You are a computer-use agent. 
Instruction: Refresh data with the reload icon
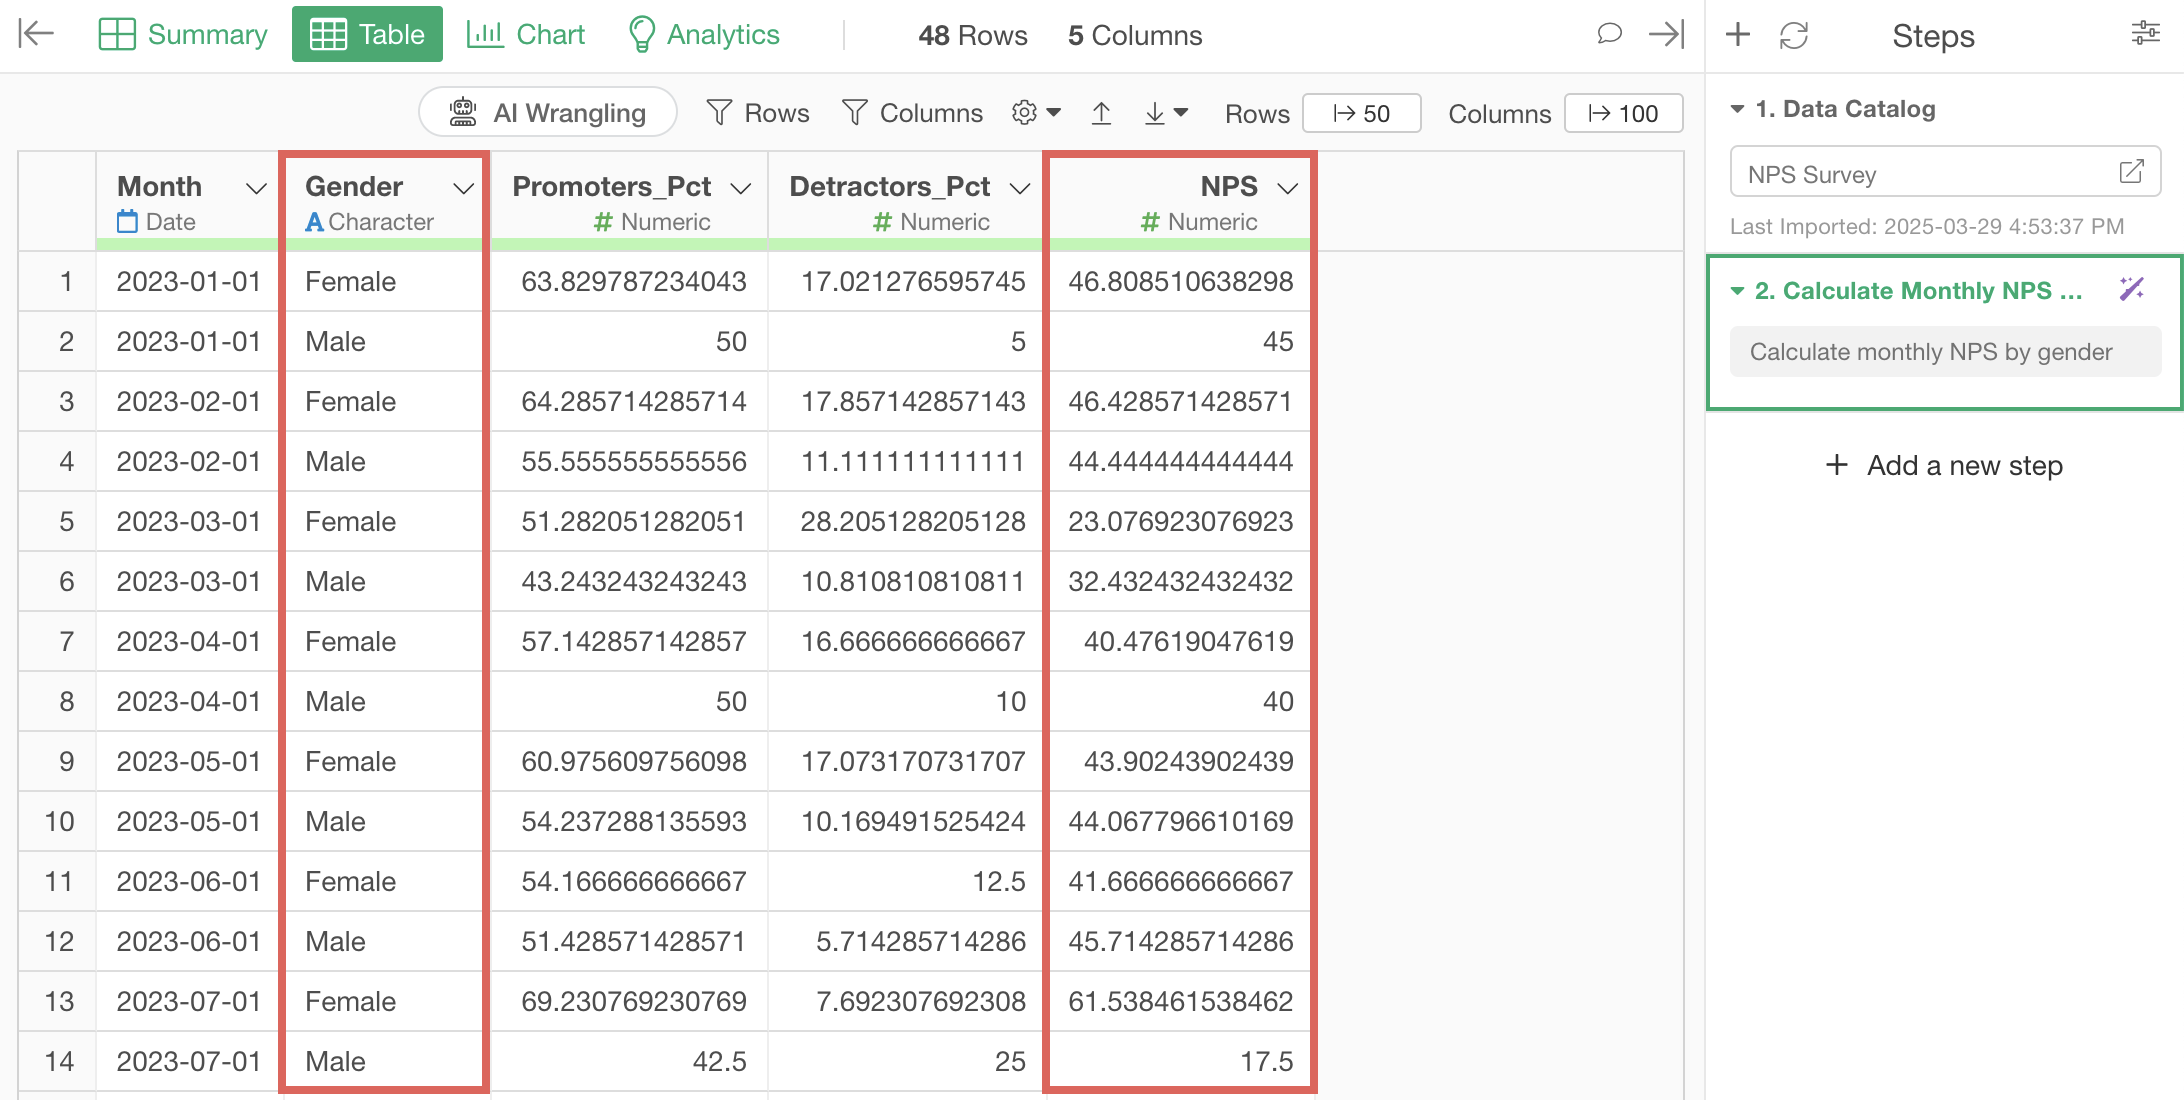(x=1794, y=35)
